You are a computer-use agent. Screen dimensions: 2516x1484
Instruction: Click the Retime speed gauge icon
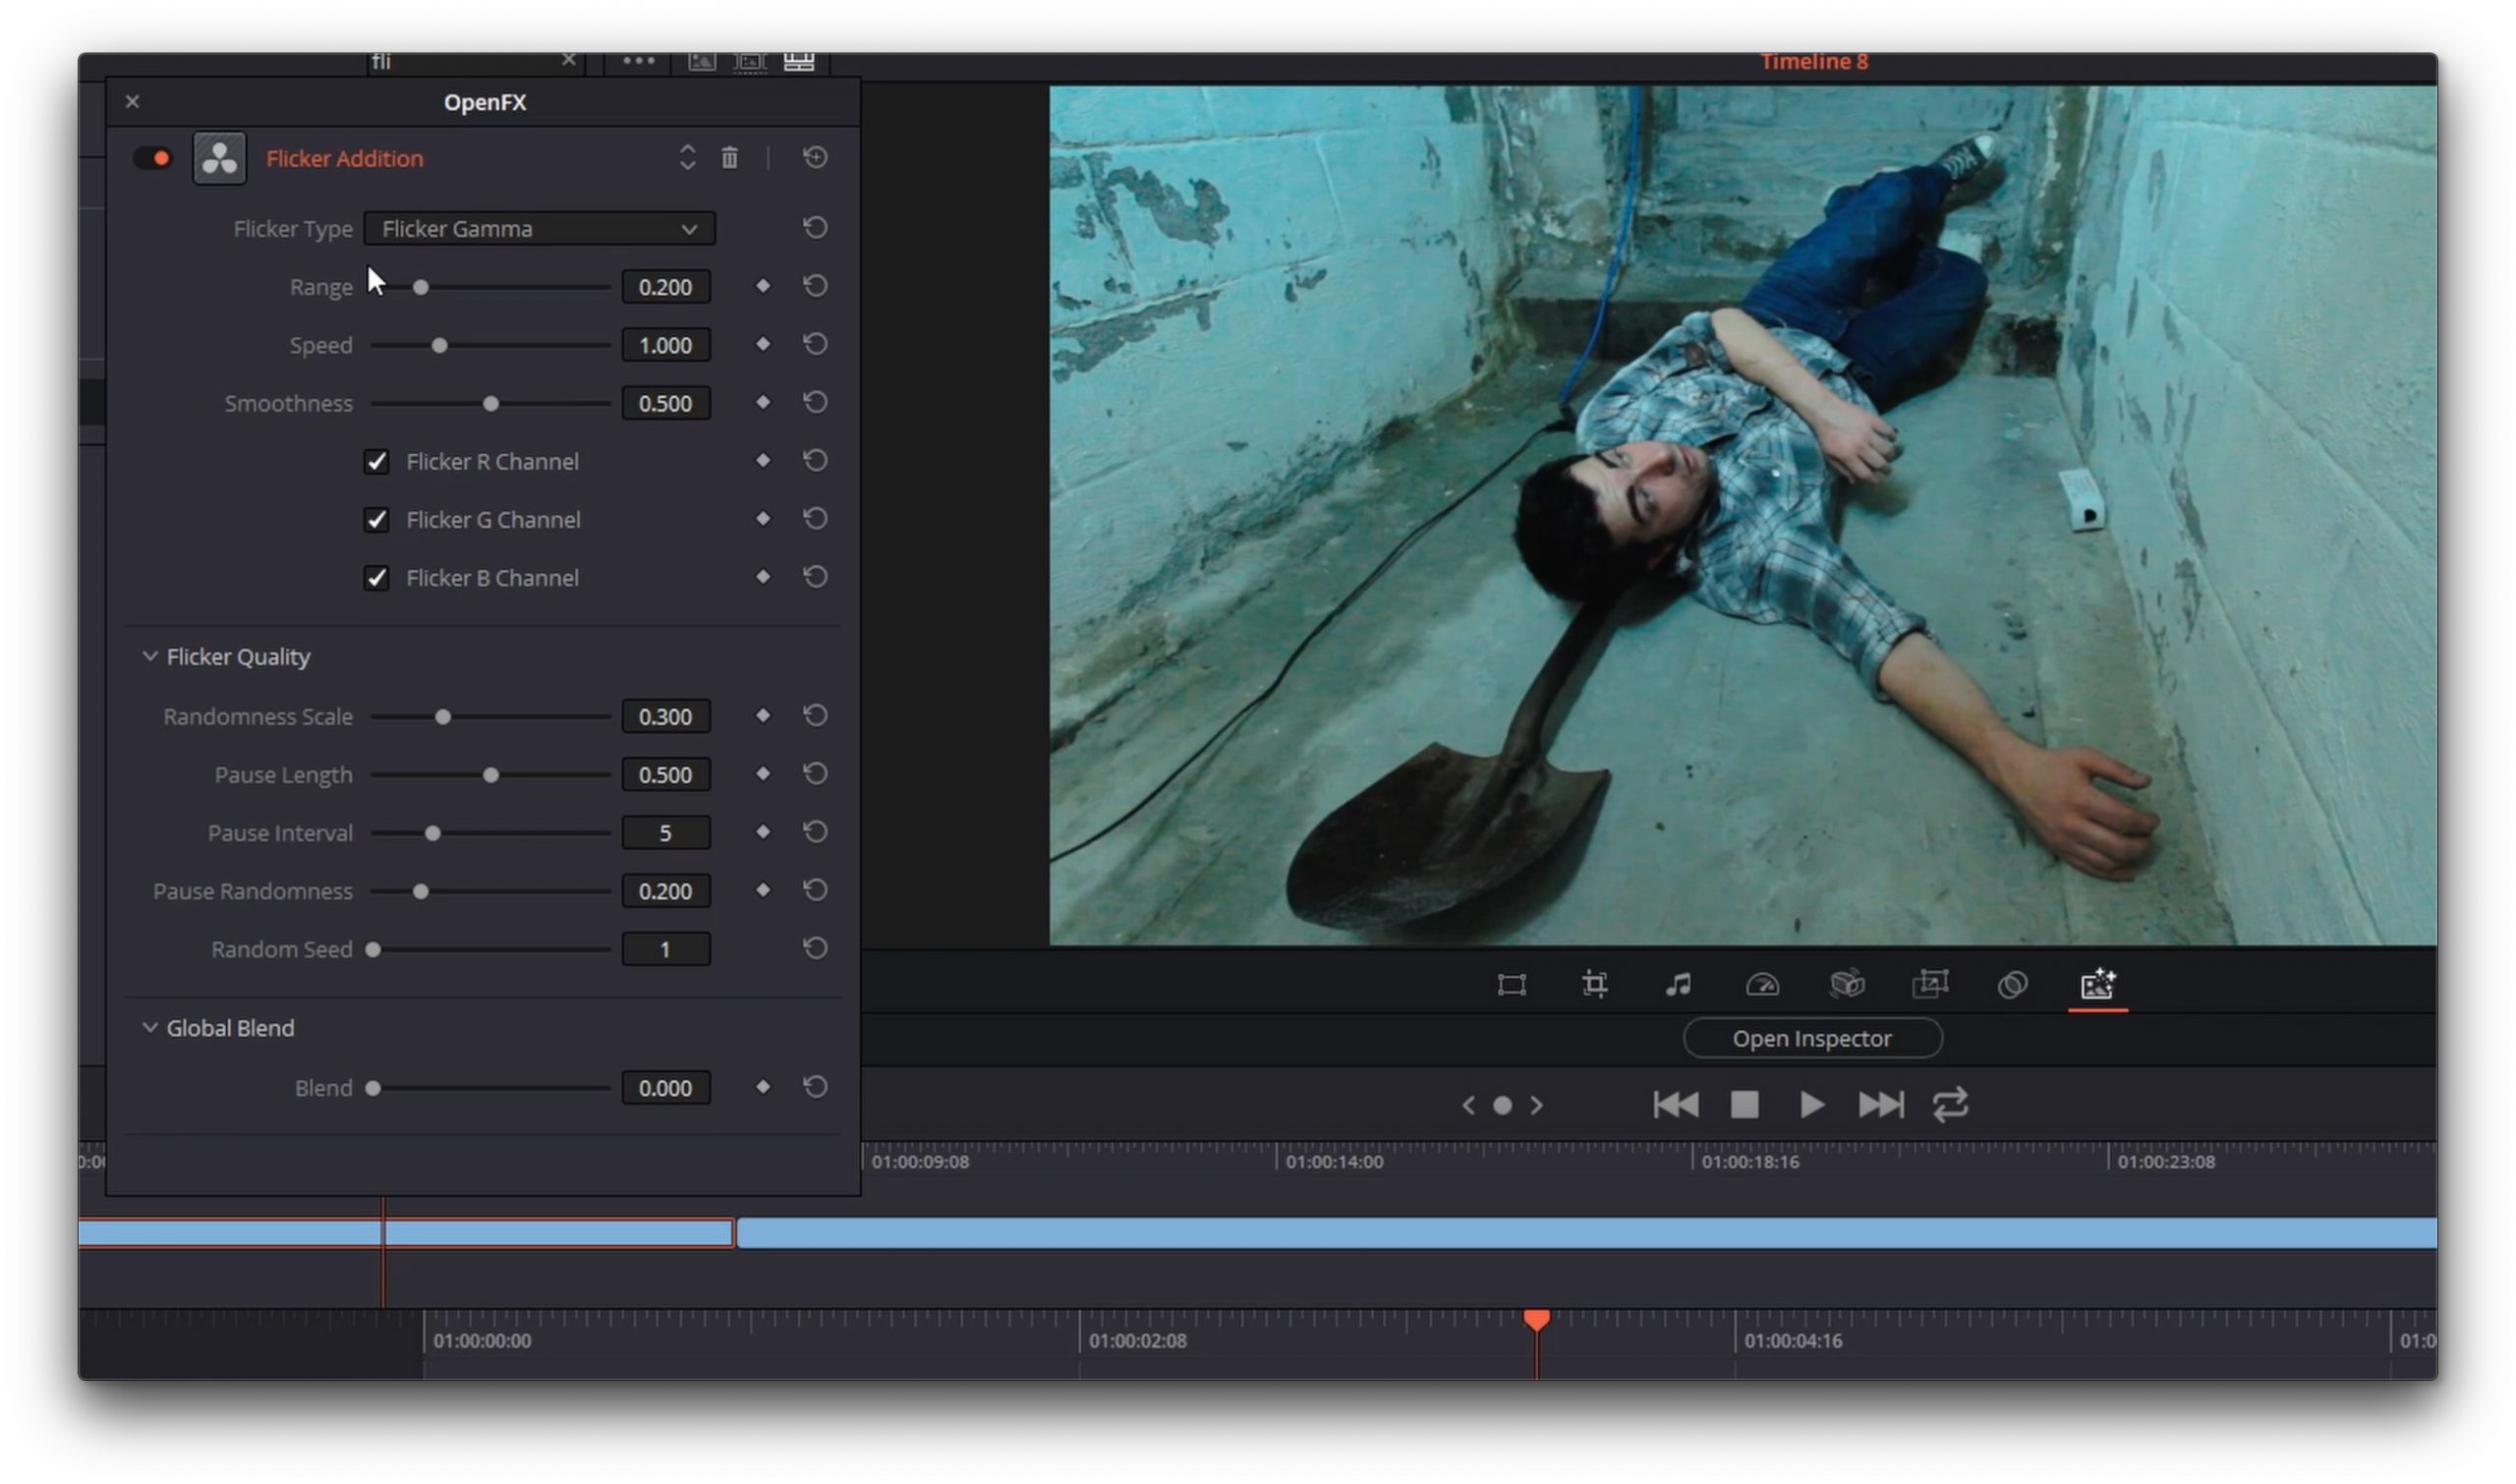1764,985
